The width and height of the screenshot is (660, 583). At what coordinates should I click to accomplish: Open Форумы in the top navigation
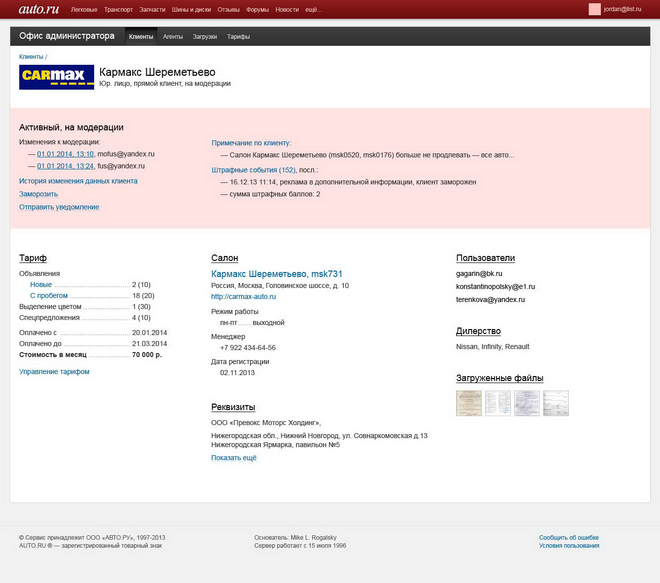pos(257,9)
